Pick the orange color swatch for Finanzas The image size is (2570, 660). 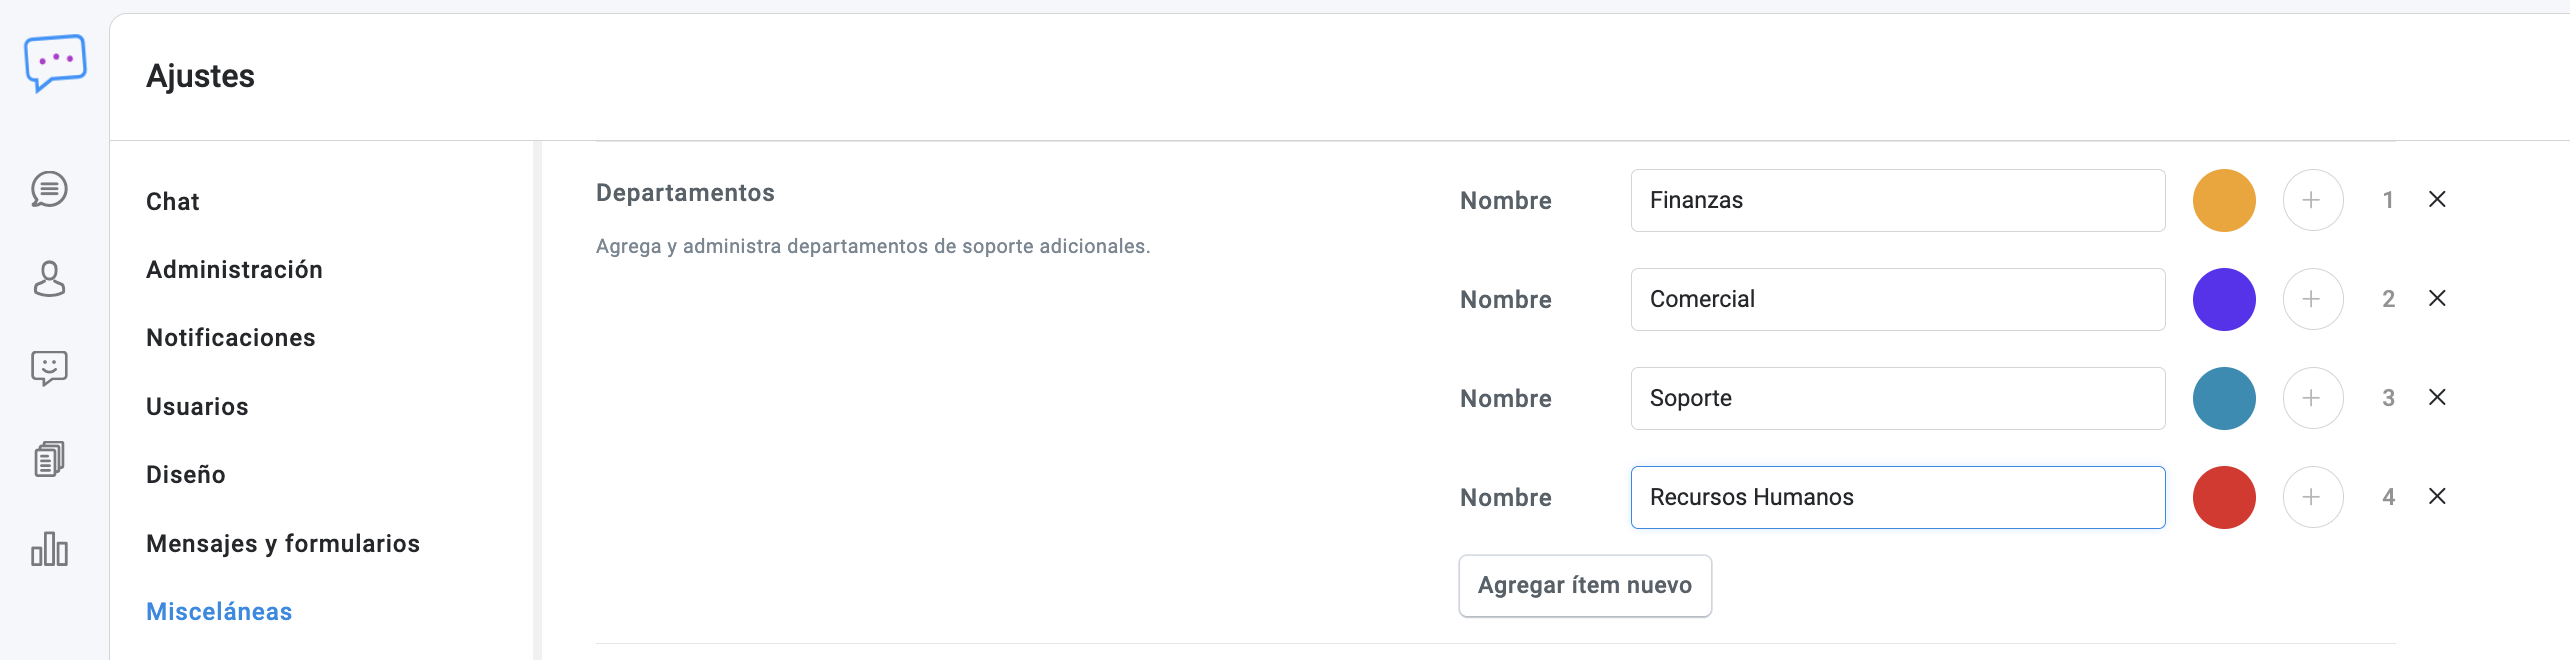pos(2224,200)
